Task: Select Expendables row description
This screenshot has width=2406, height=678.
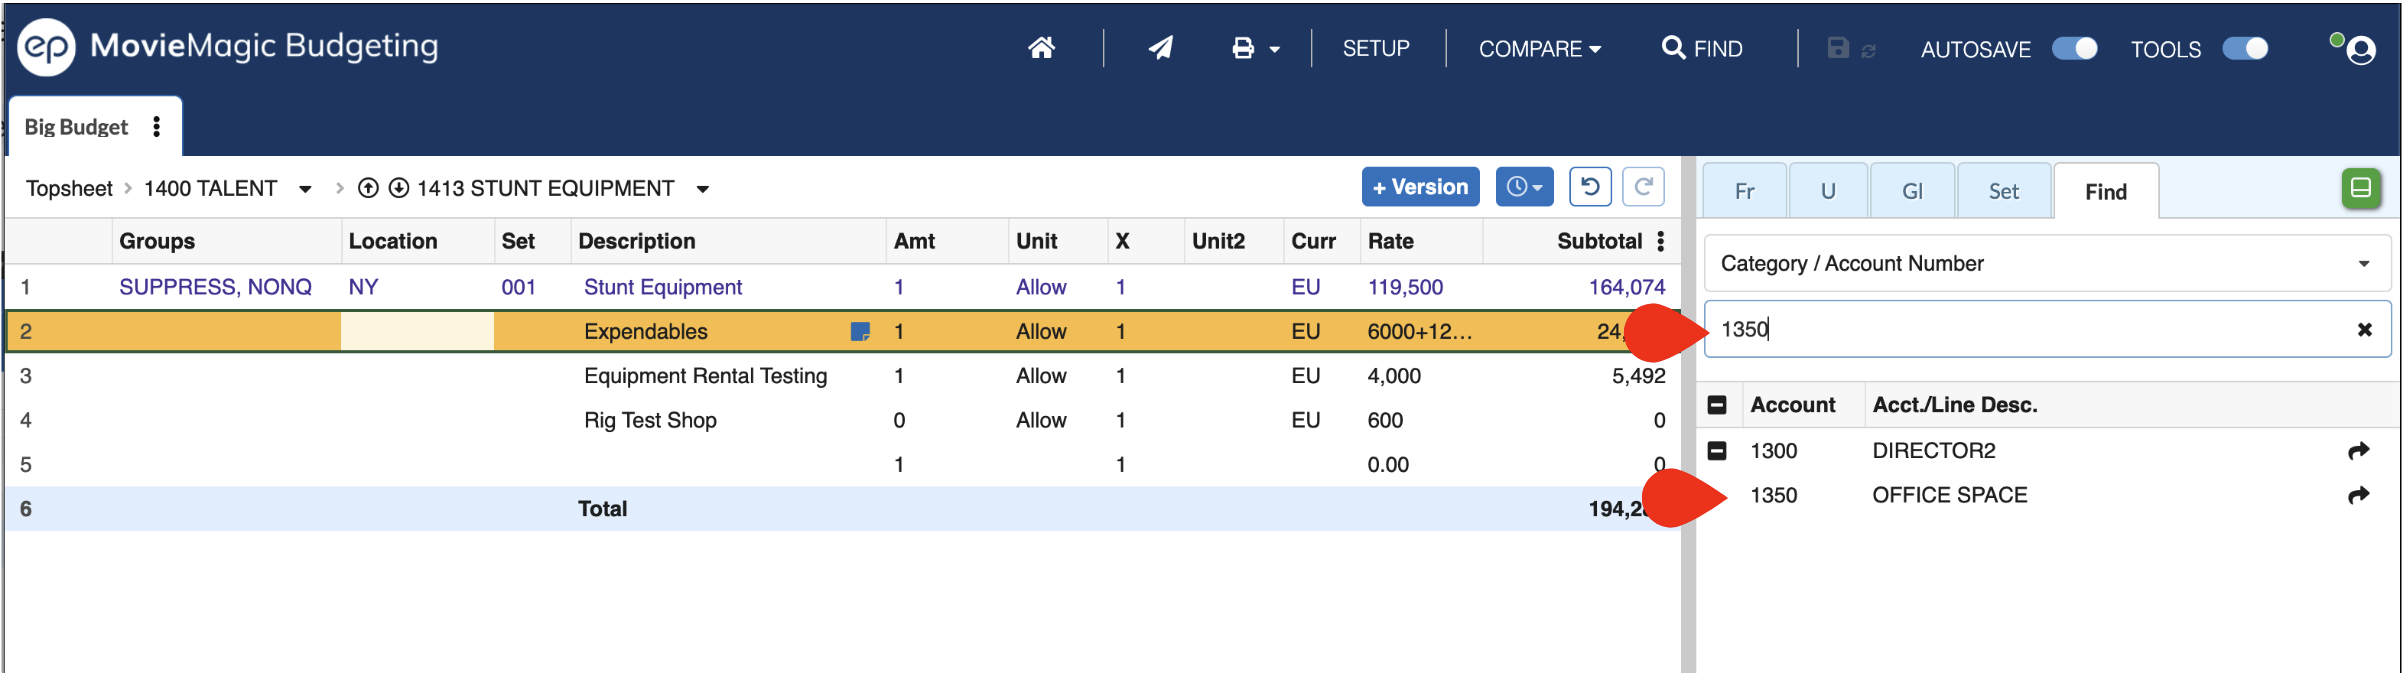Action: coord(645,331)
